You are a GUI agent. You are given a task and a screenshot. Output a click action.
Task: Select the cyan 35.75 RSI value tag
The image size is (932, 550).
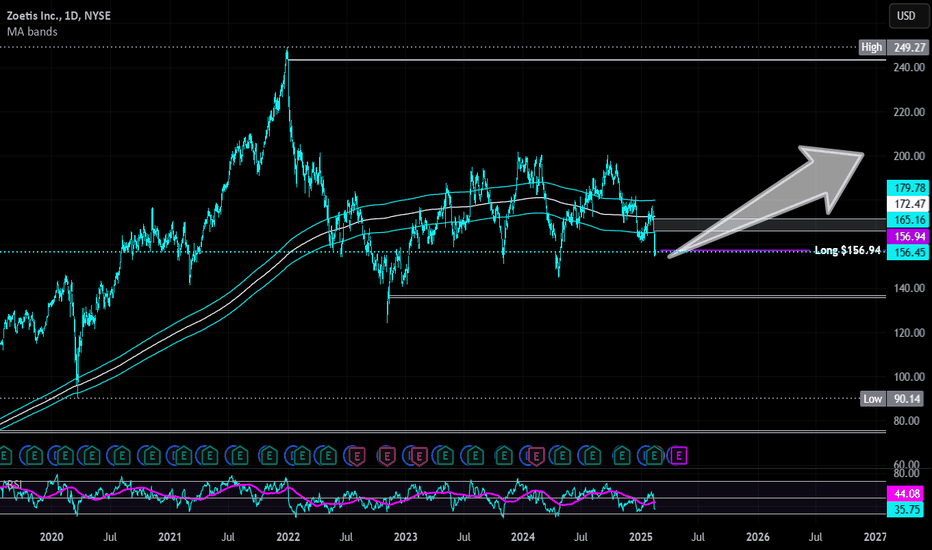tap(907, 510)
